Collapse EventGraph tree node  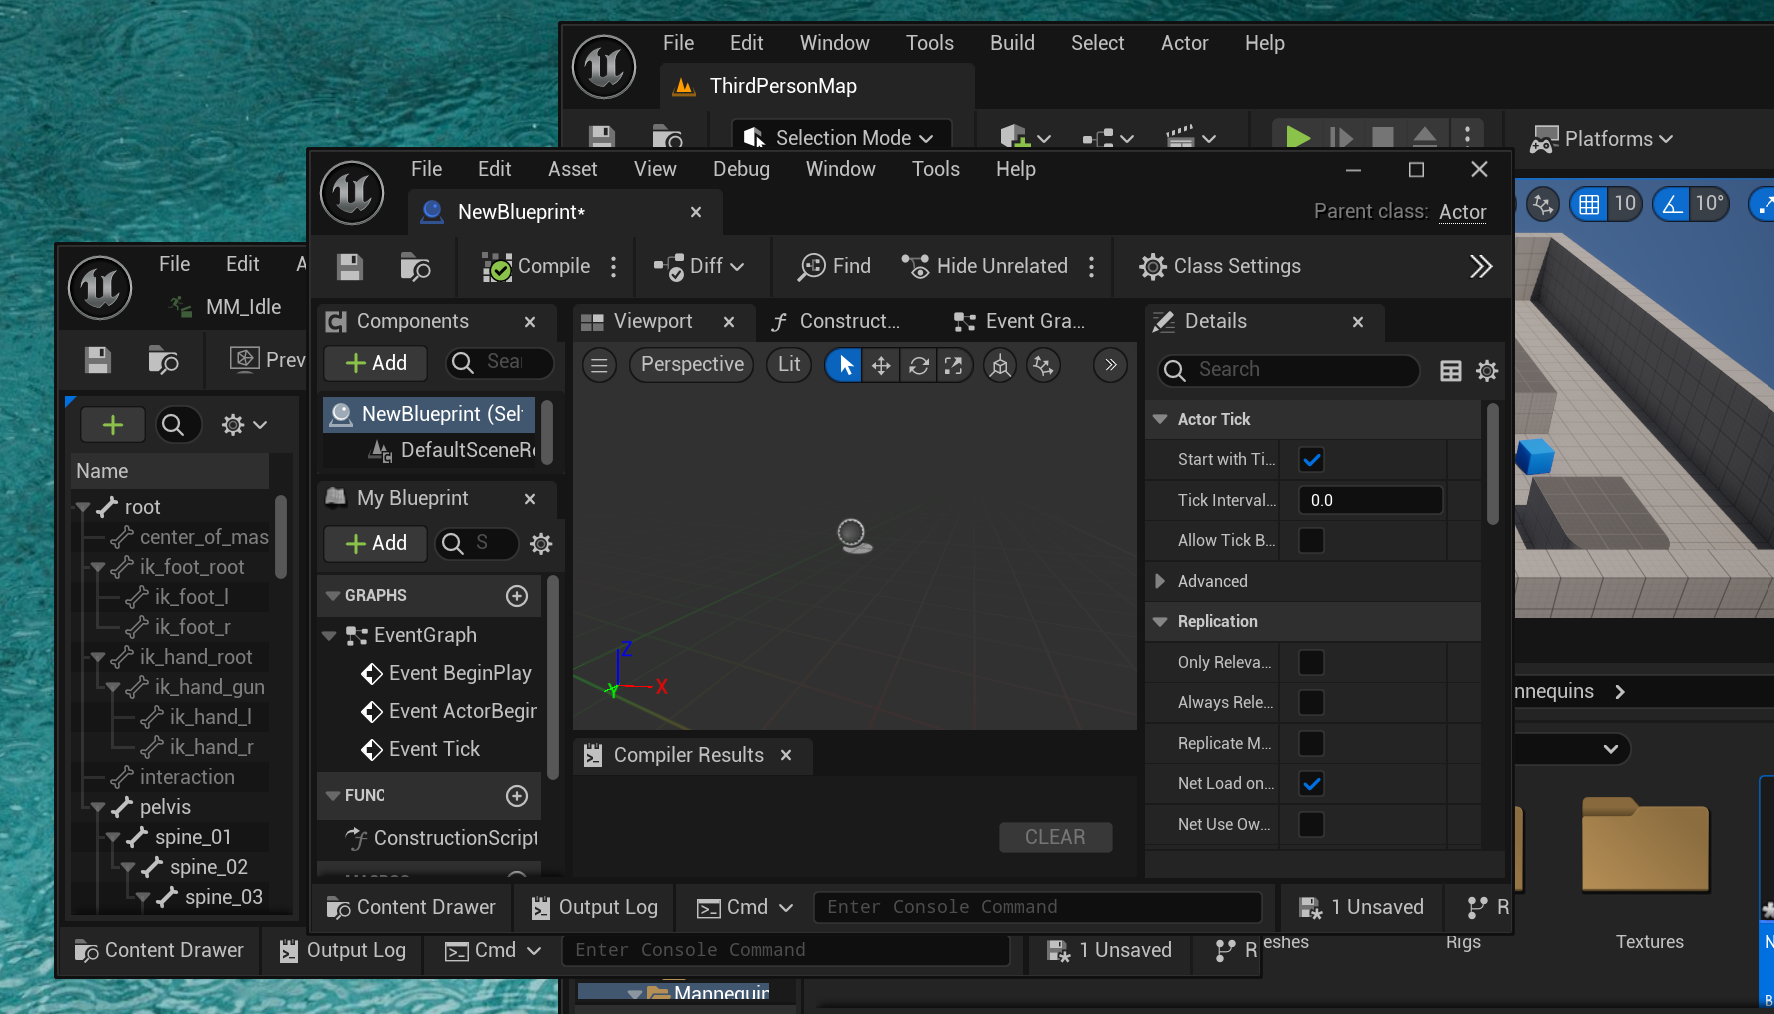(x=329, y=636)
